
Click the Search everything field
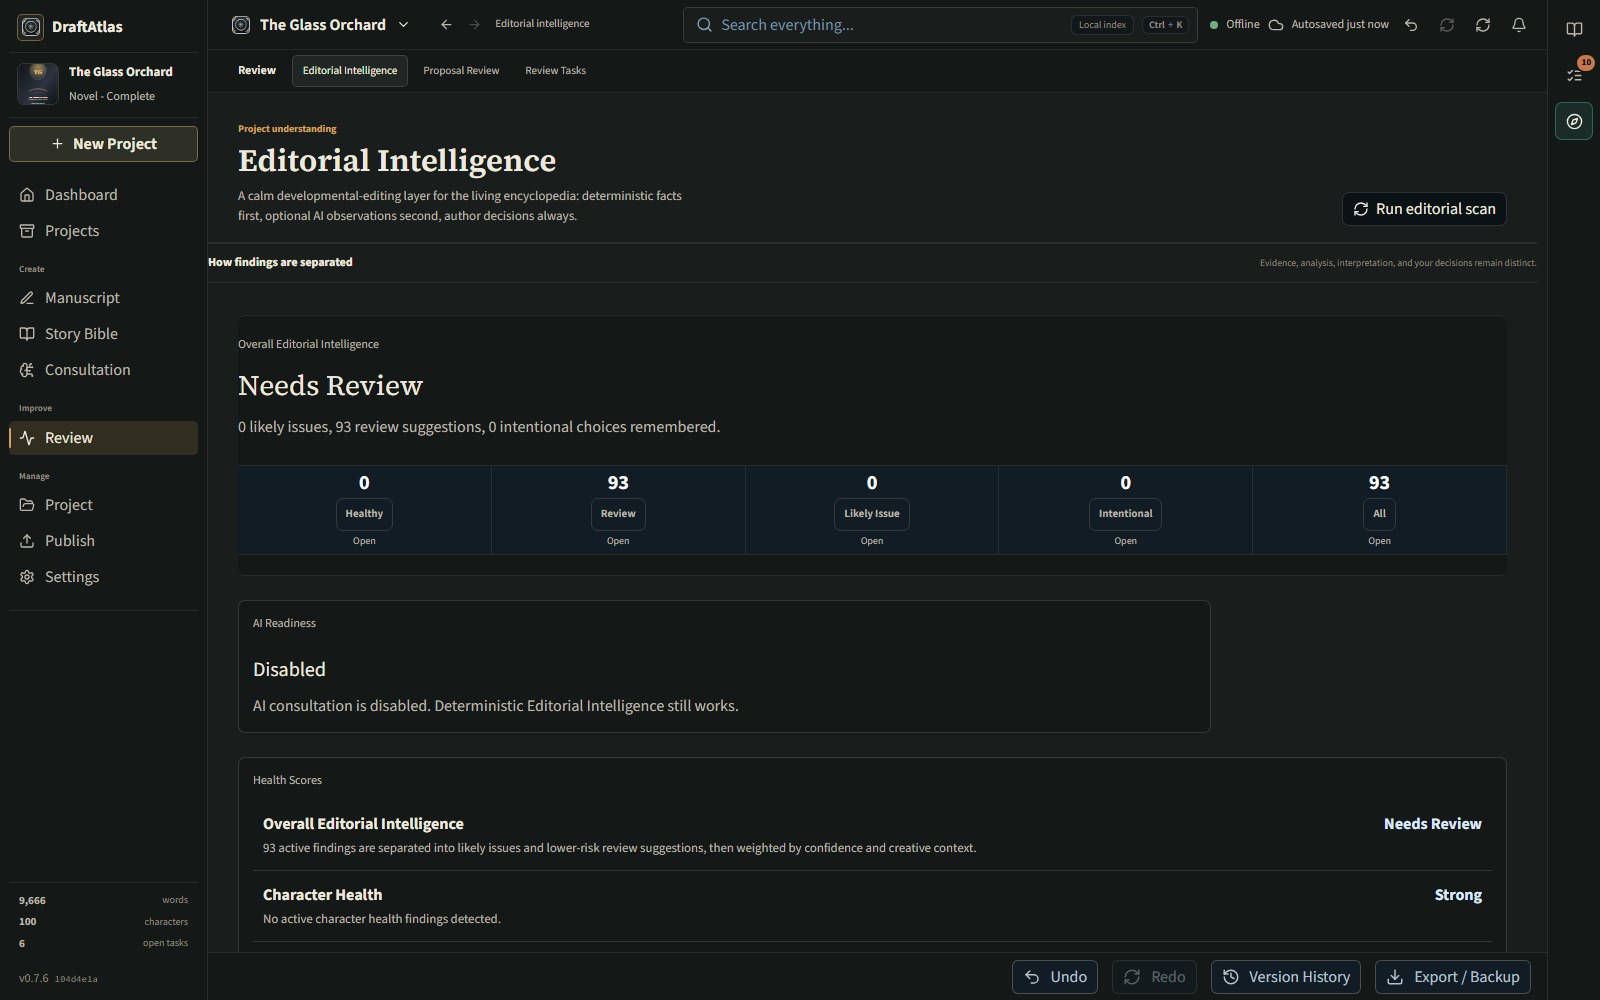(x=940, y=25)
